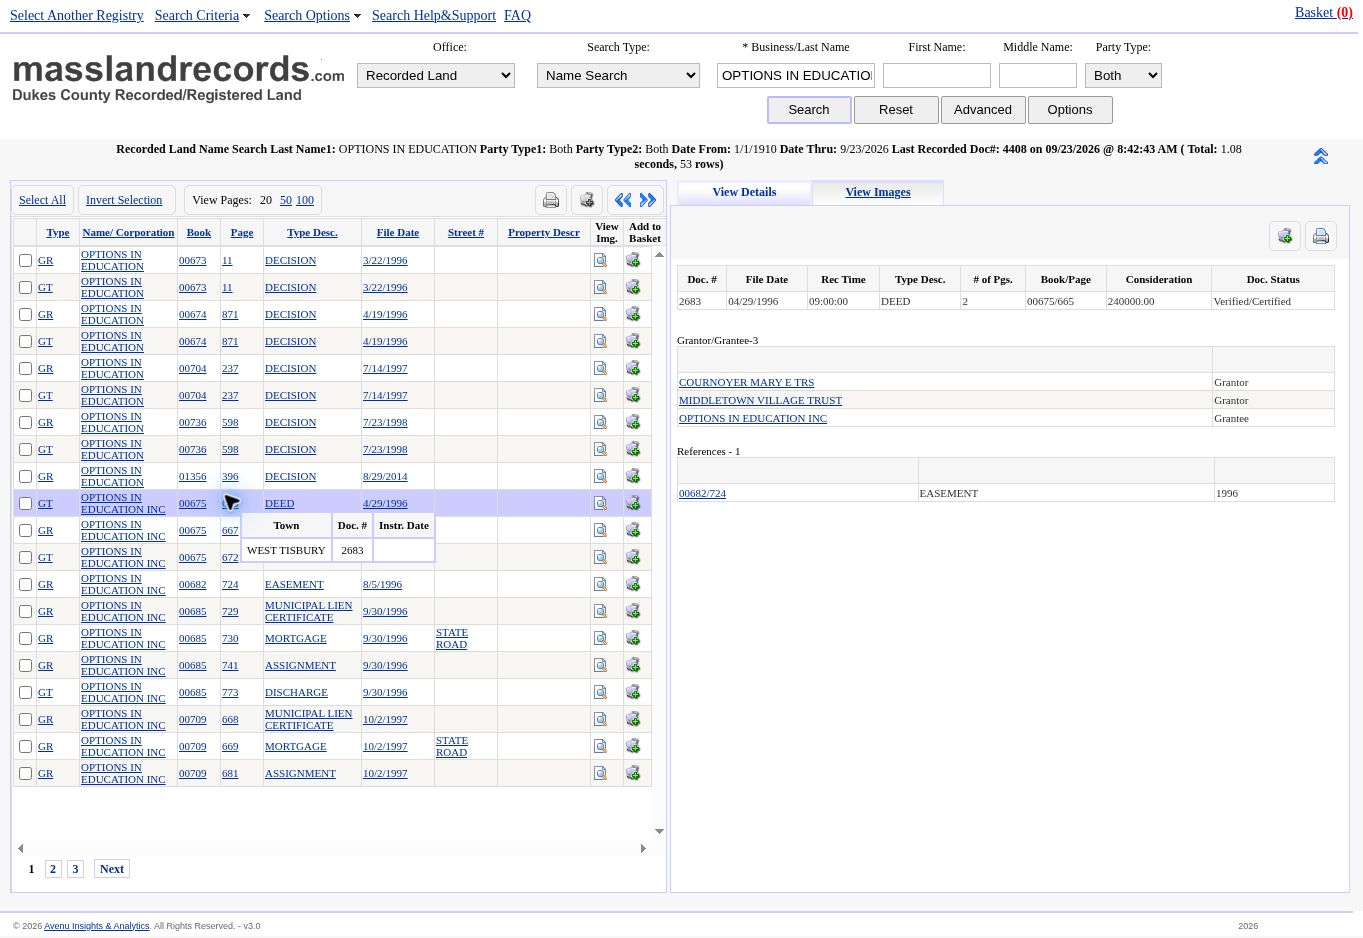This screenshot has height=938, width=1363.
Task: Go to next results with double-right arrows
Action: (x=648, y=200)
